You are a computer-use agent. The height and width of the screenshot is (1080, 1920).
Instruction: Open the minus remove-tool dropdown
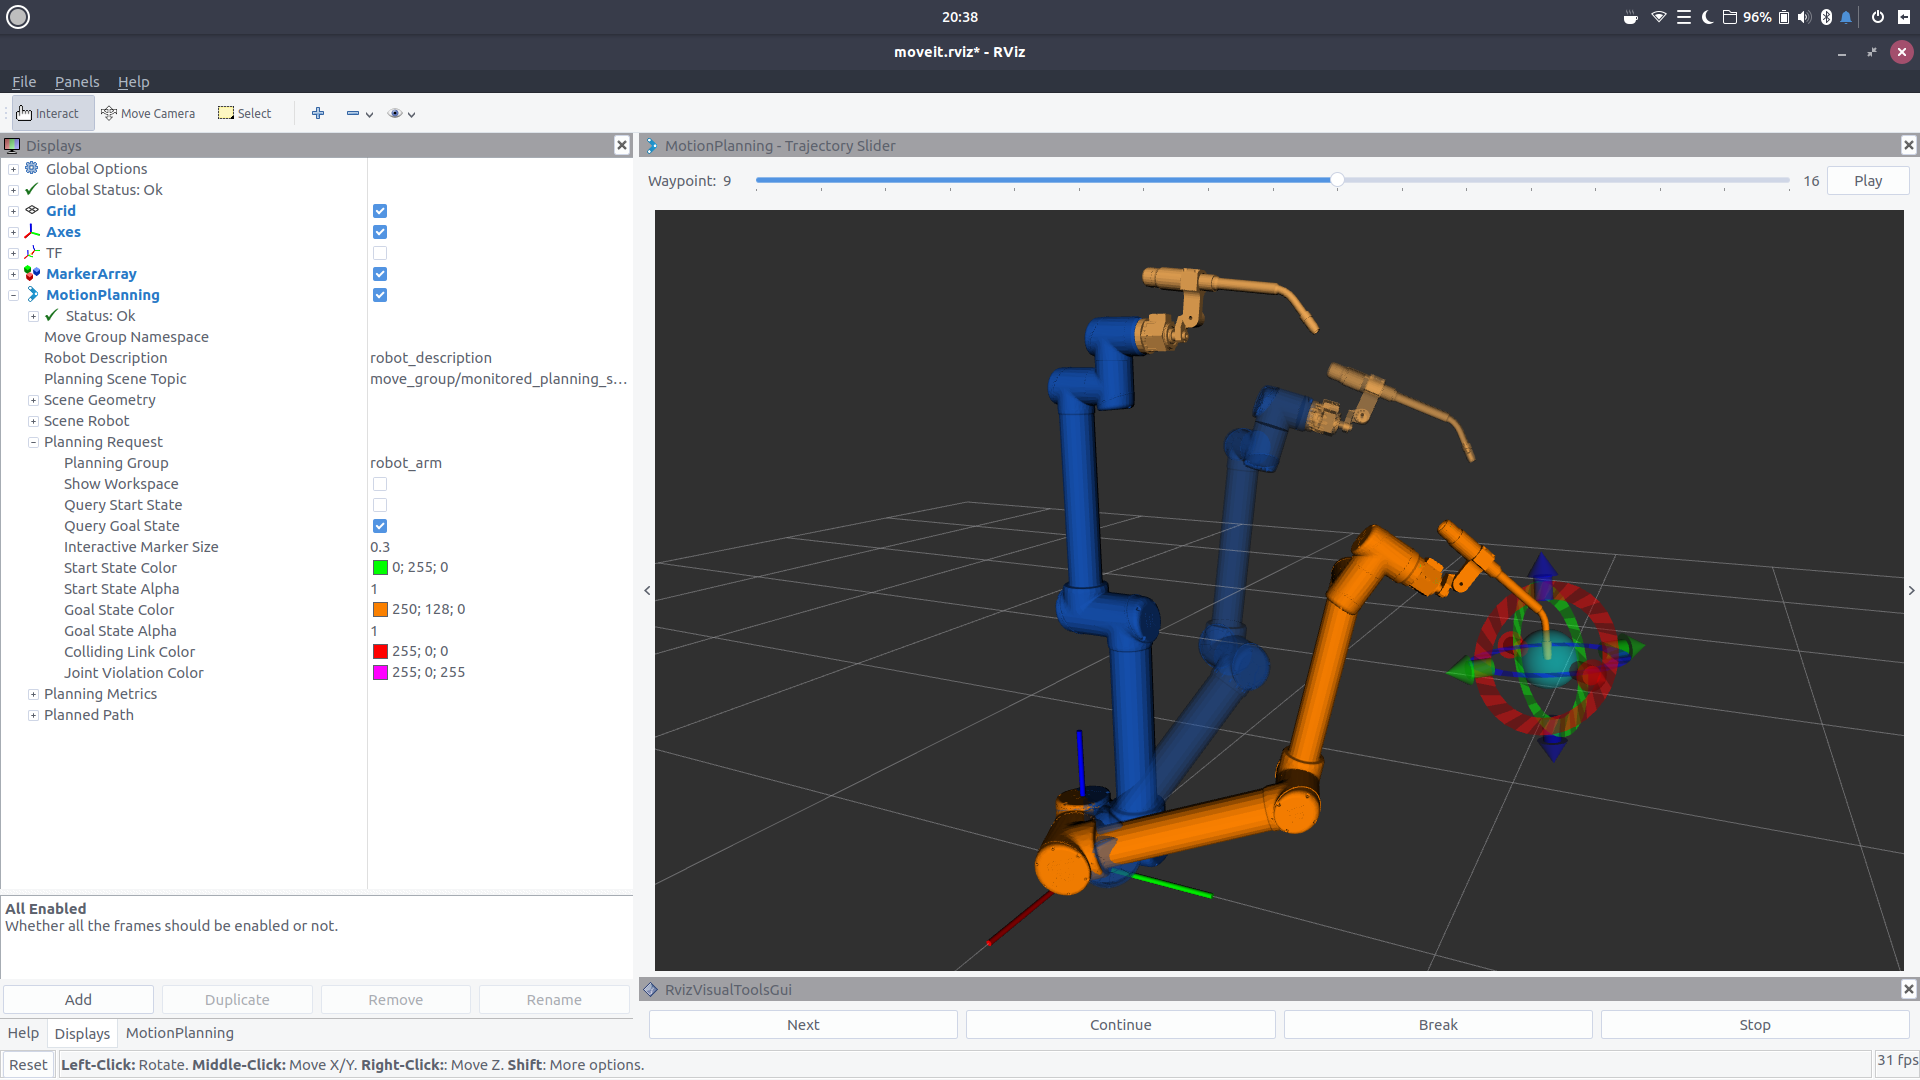point(359,113)
